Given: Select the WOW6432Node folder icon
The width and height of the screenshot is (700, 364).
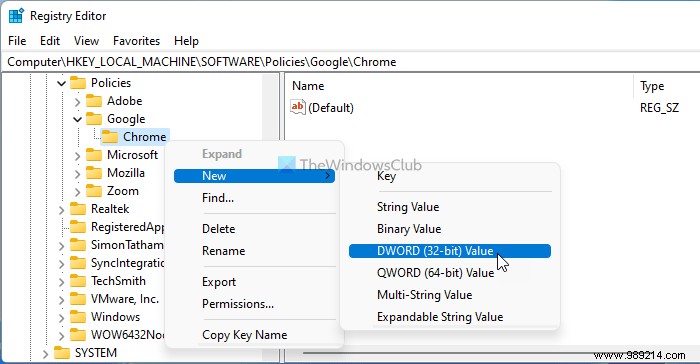Looking at the screenshot, I should 78,335.
